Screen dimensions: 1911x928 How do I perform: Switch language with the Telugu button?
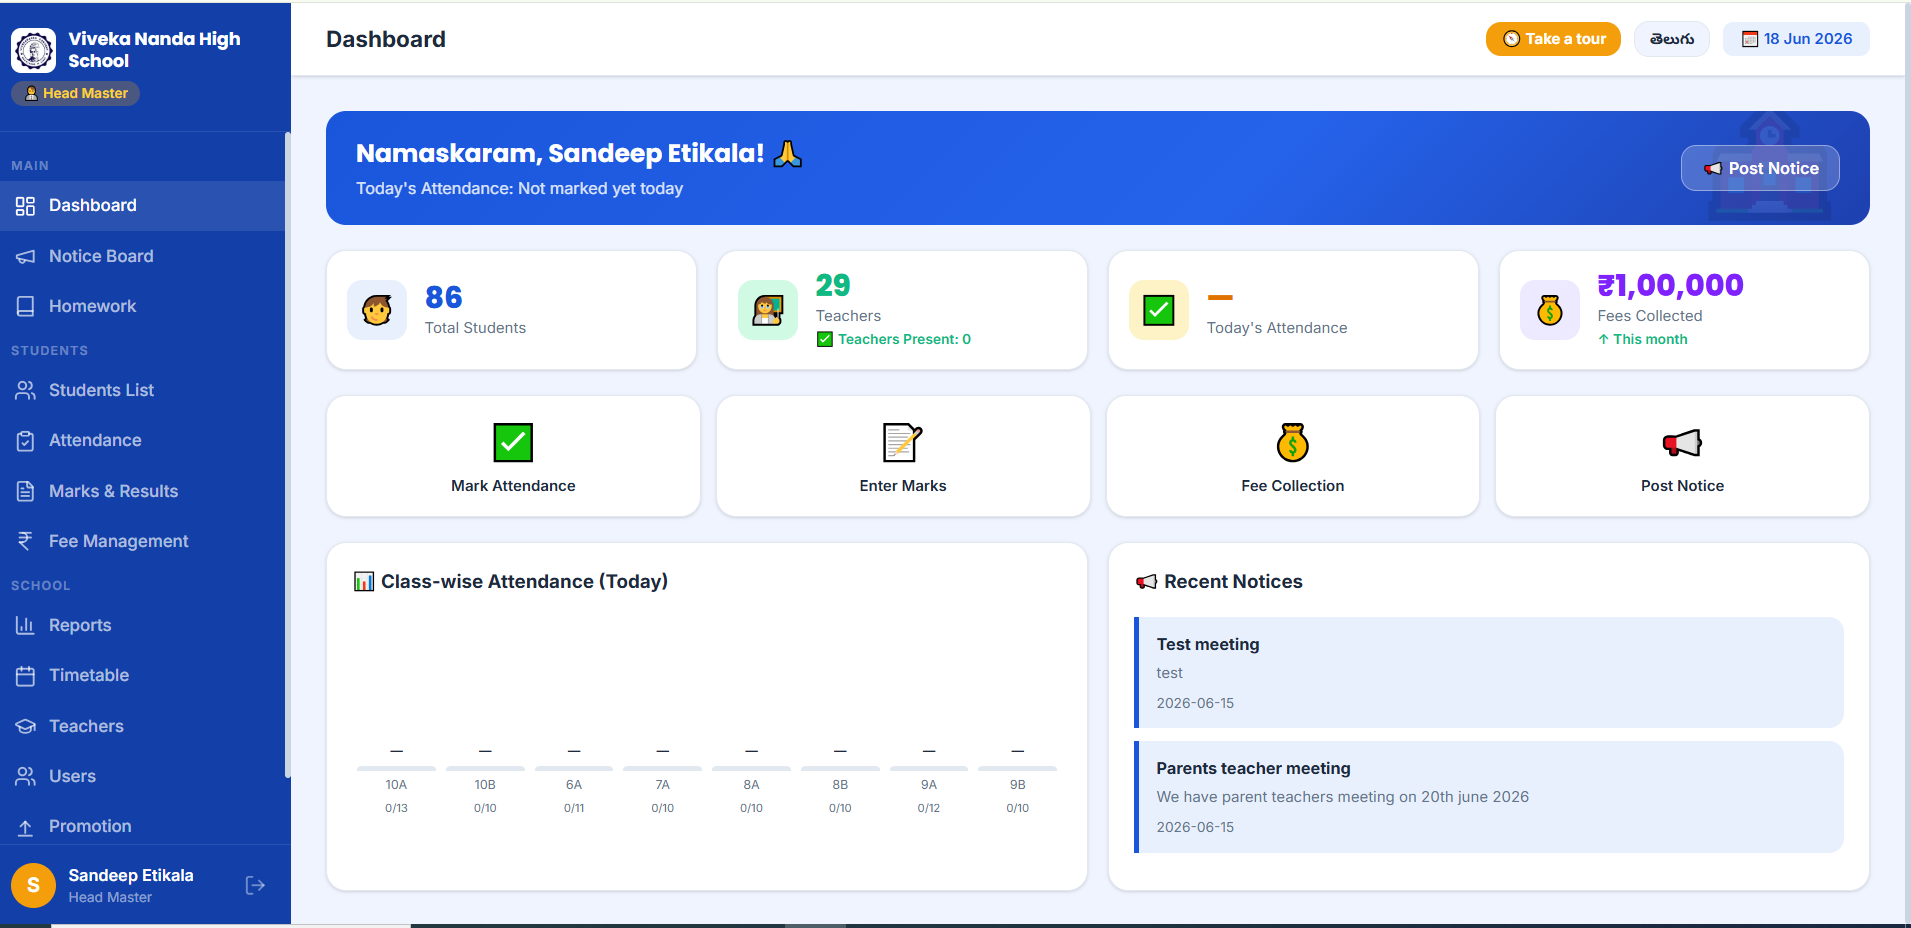[1672, 39]
